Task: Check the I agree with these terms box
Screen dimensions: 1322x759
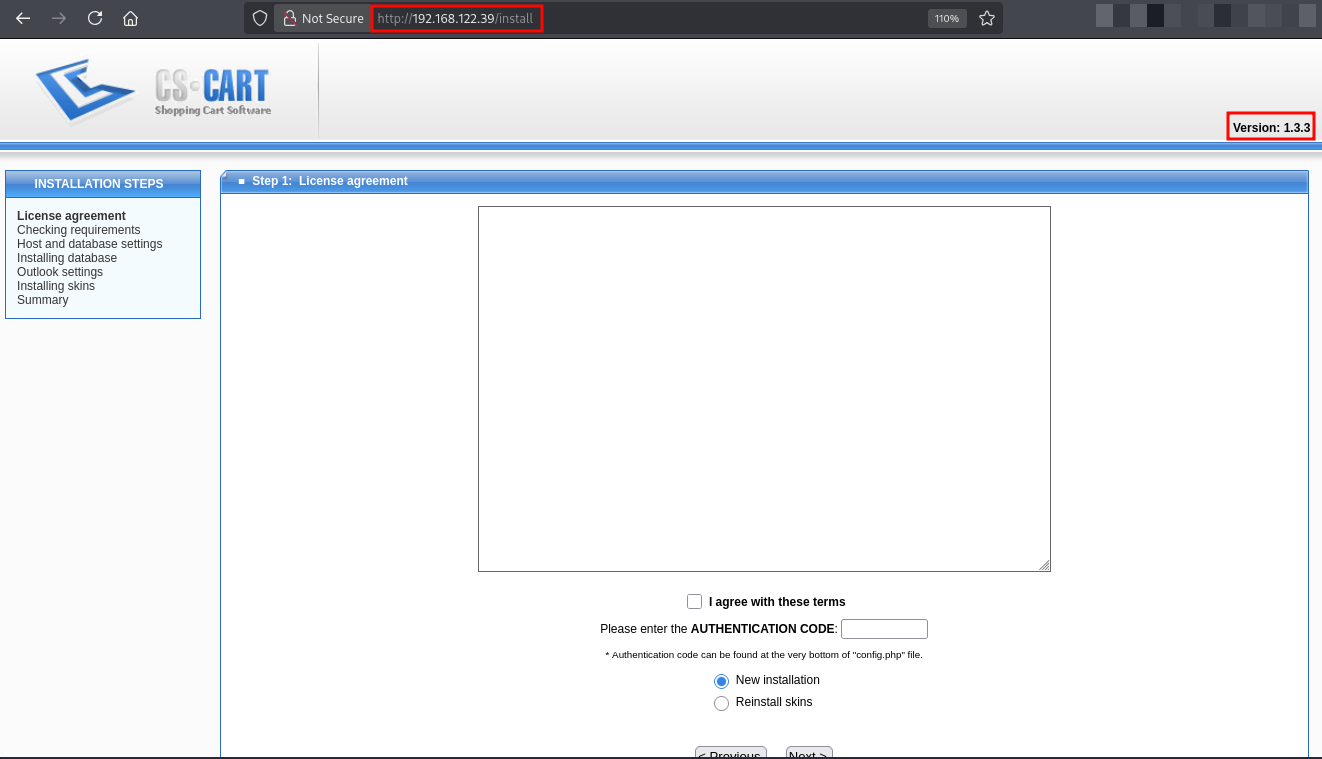Action: [x=694, y=601]
